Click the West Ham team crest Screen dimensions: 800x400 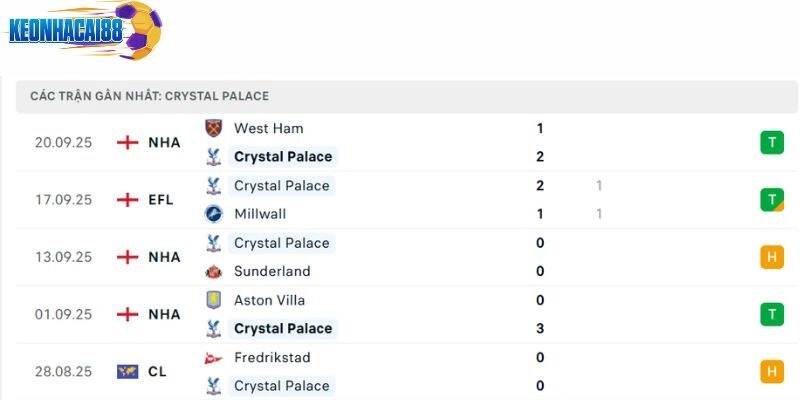pyautogui.click(x=212, y=128)
